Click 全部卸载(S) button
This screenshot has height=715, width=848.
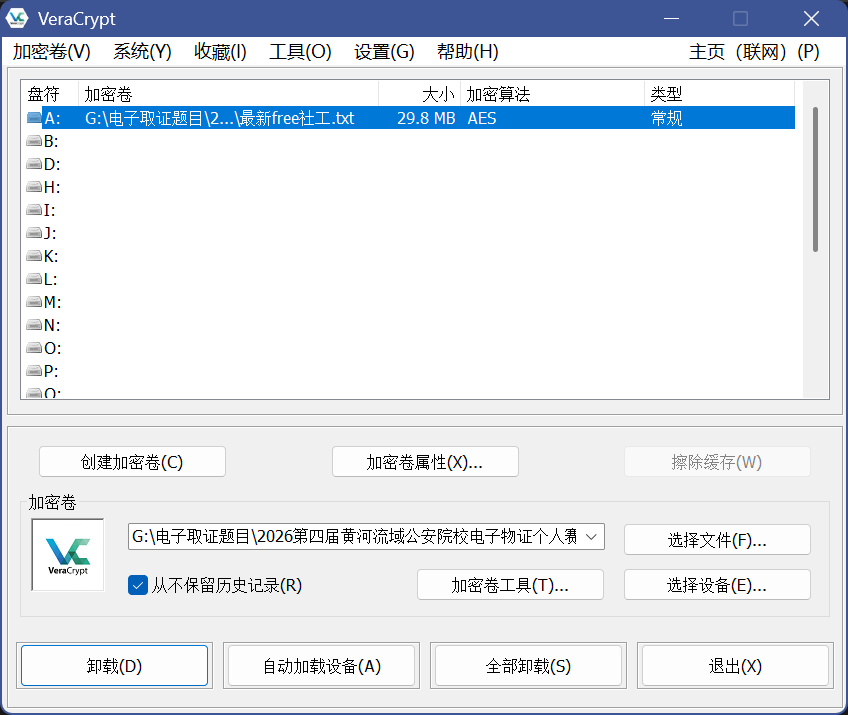coord(528,665)
